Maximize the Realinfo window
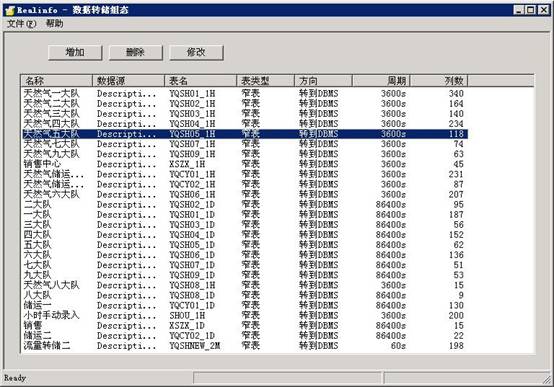 tap(531, 10)
